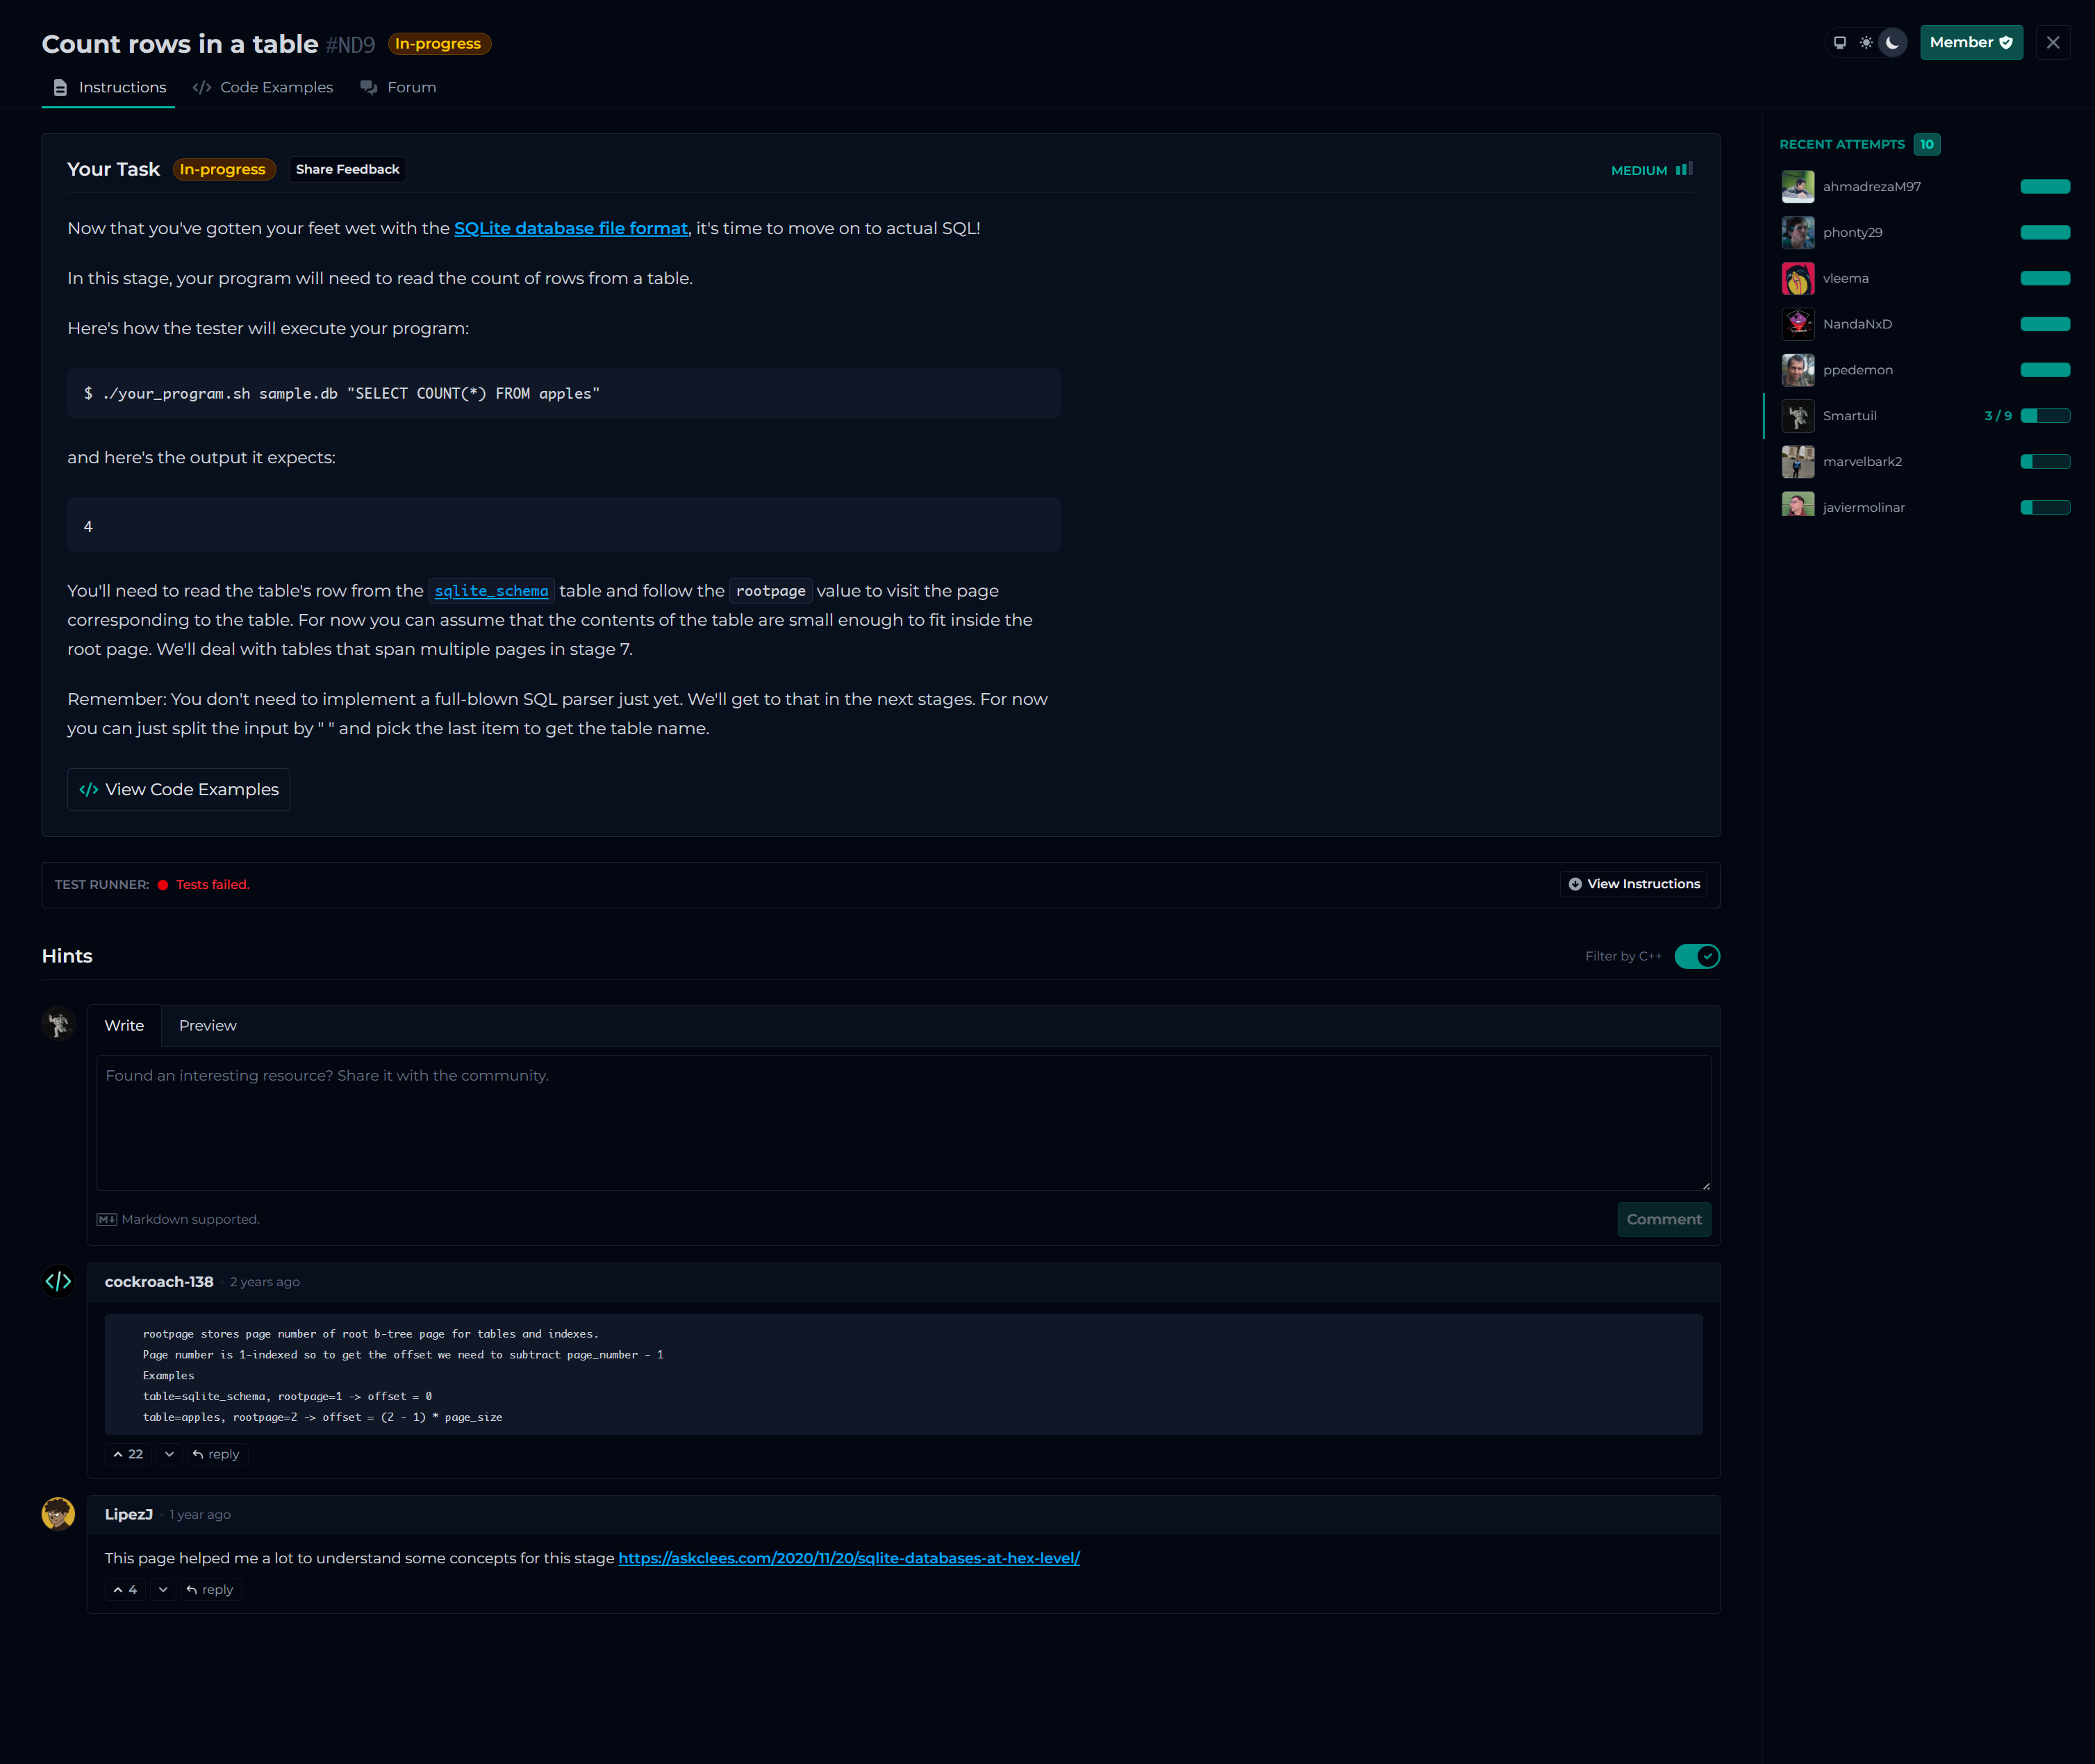Switch to the Preview tab in hints
2095x1764 pixels.
[x=207, y=1026]
